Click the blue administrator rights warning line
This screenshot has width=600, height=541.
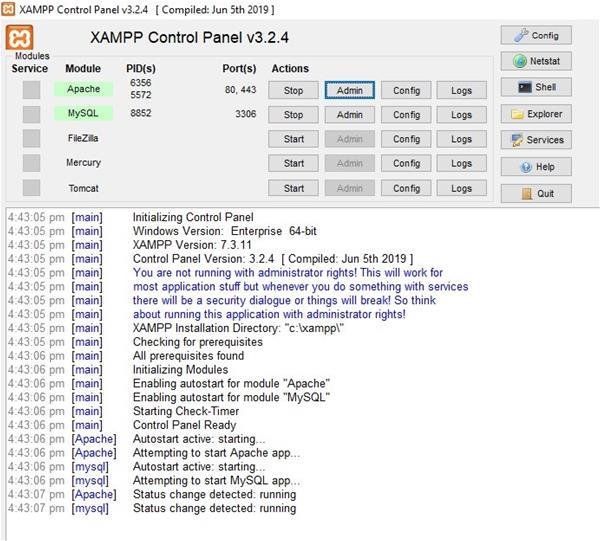coord(288,273)
